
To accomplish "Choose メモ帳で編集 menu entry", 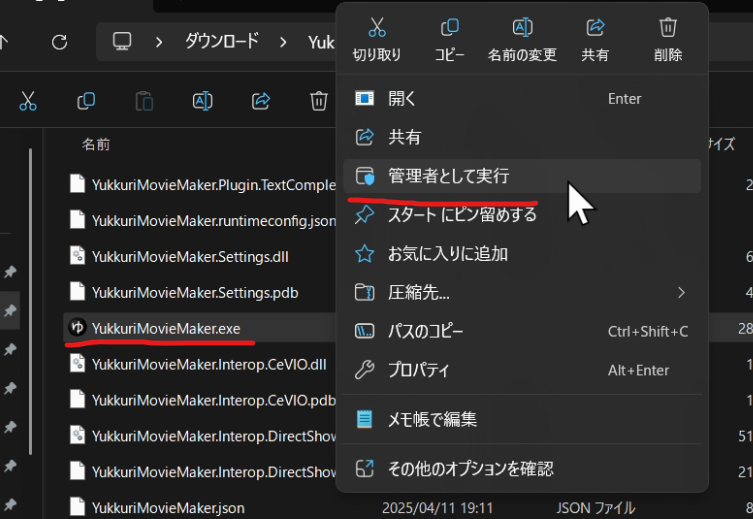I will (x=522, y=419).
